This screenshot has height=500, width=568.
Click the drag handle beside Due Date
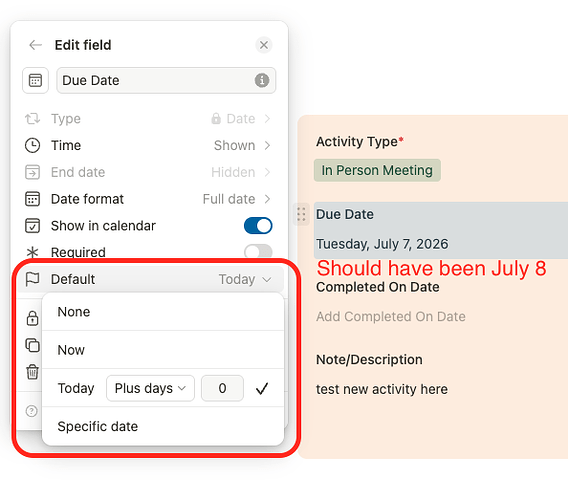[301, 214]
